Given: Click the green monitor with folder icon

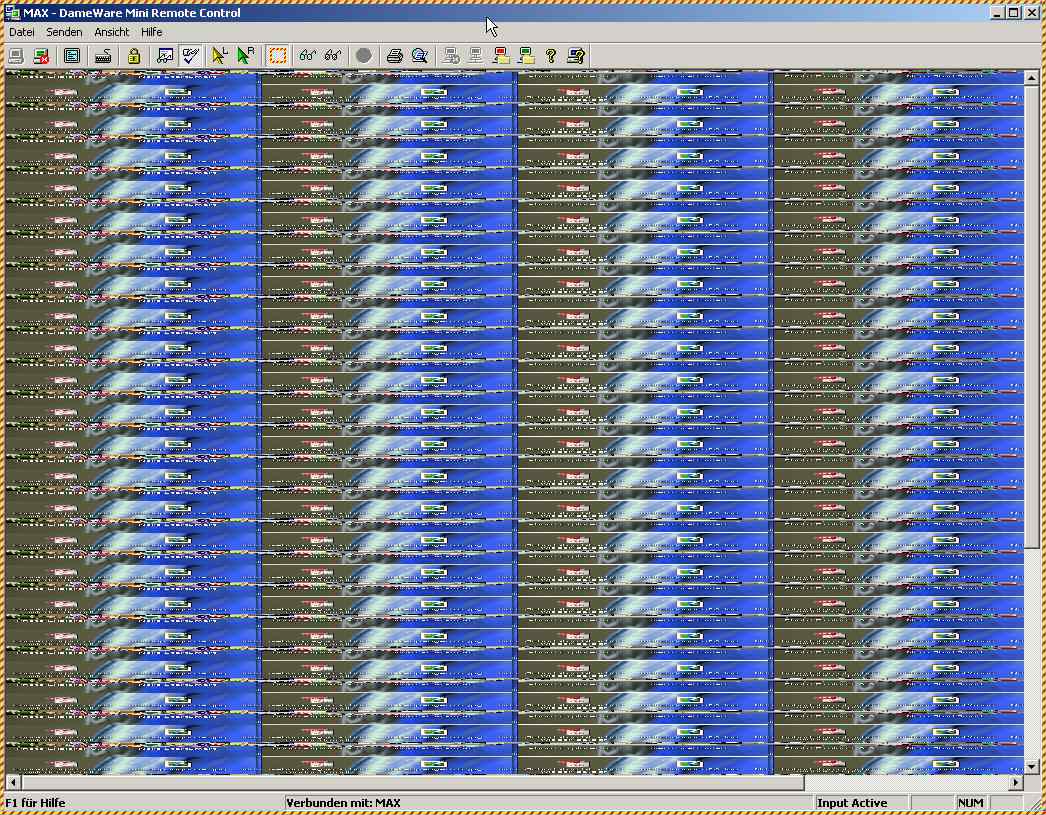Looking at the screenshot, I should click(526, 56).
